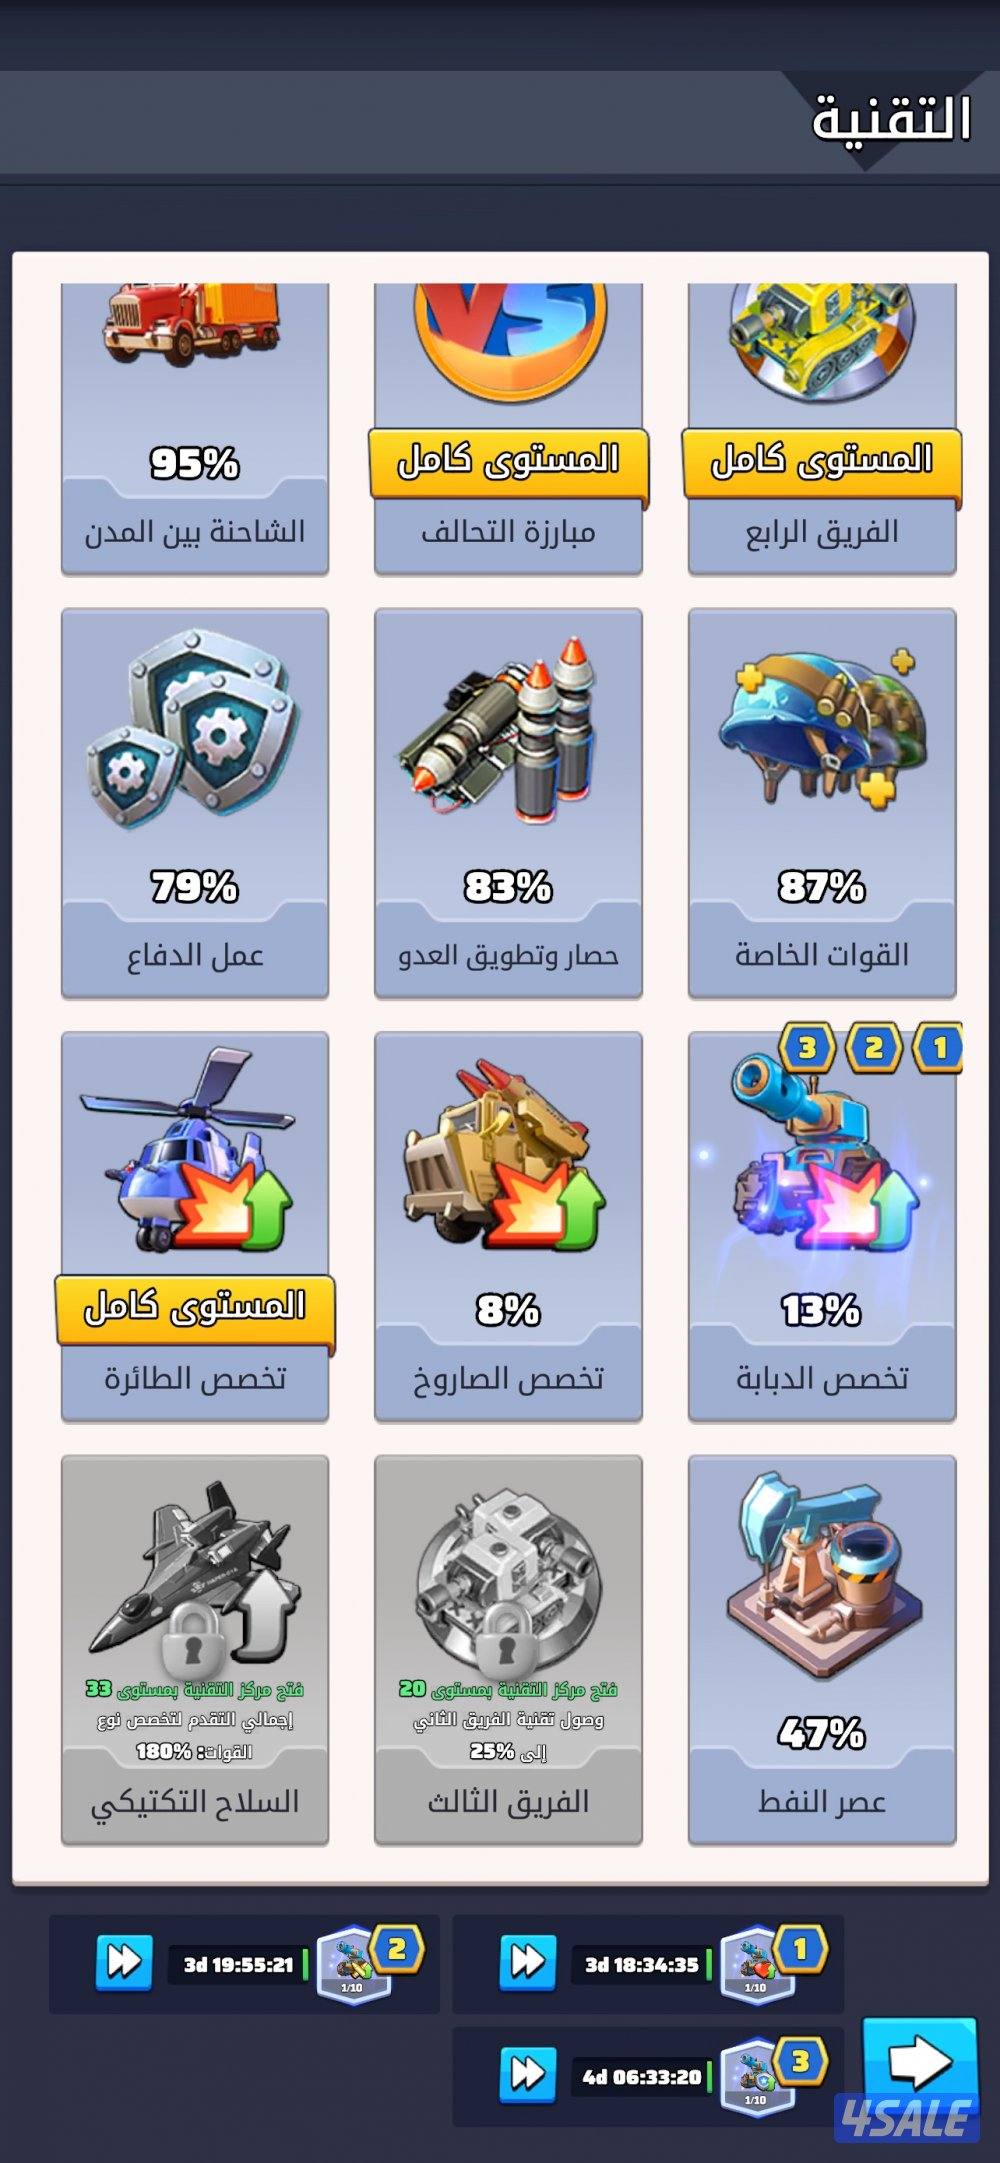The width and height of the screenshot is (1000, 2163).
Task: Select the yellow tank fourth team tech
Action: coord(822,340)
